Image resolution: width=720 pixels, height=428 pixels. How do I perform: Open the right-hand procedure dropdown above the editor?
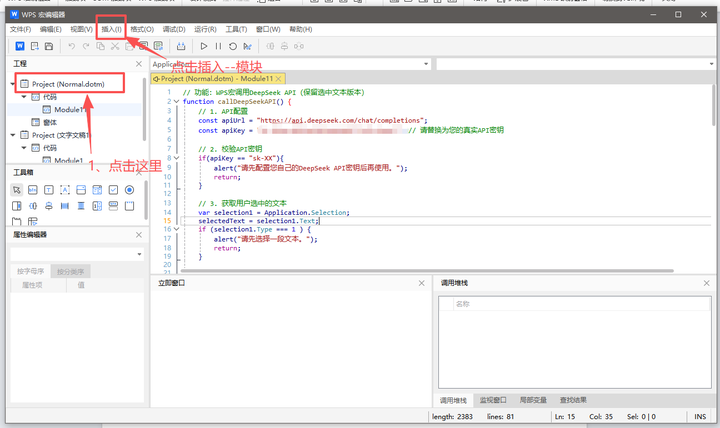click(711, 64)
